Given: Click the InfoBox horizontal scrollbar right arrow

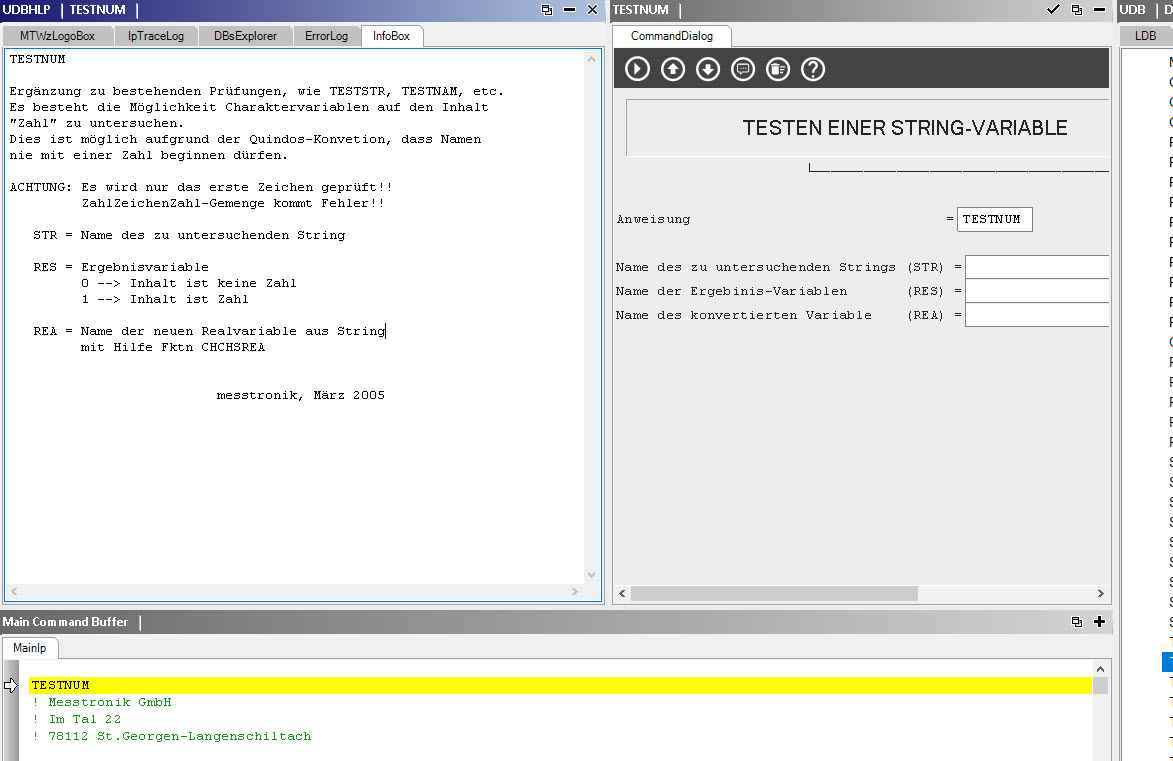Looking at the screenshot, I should pos(575,591).
